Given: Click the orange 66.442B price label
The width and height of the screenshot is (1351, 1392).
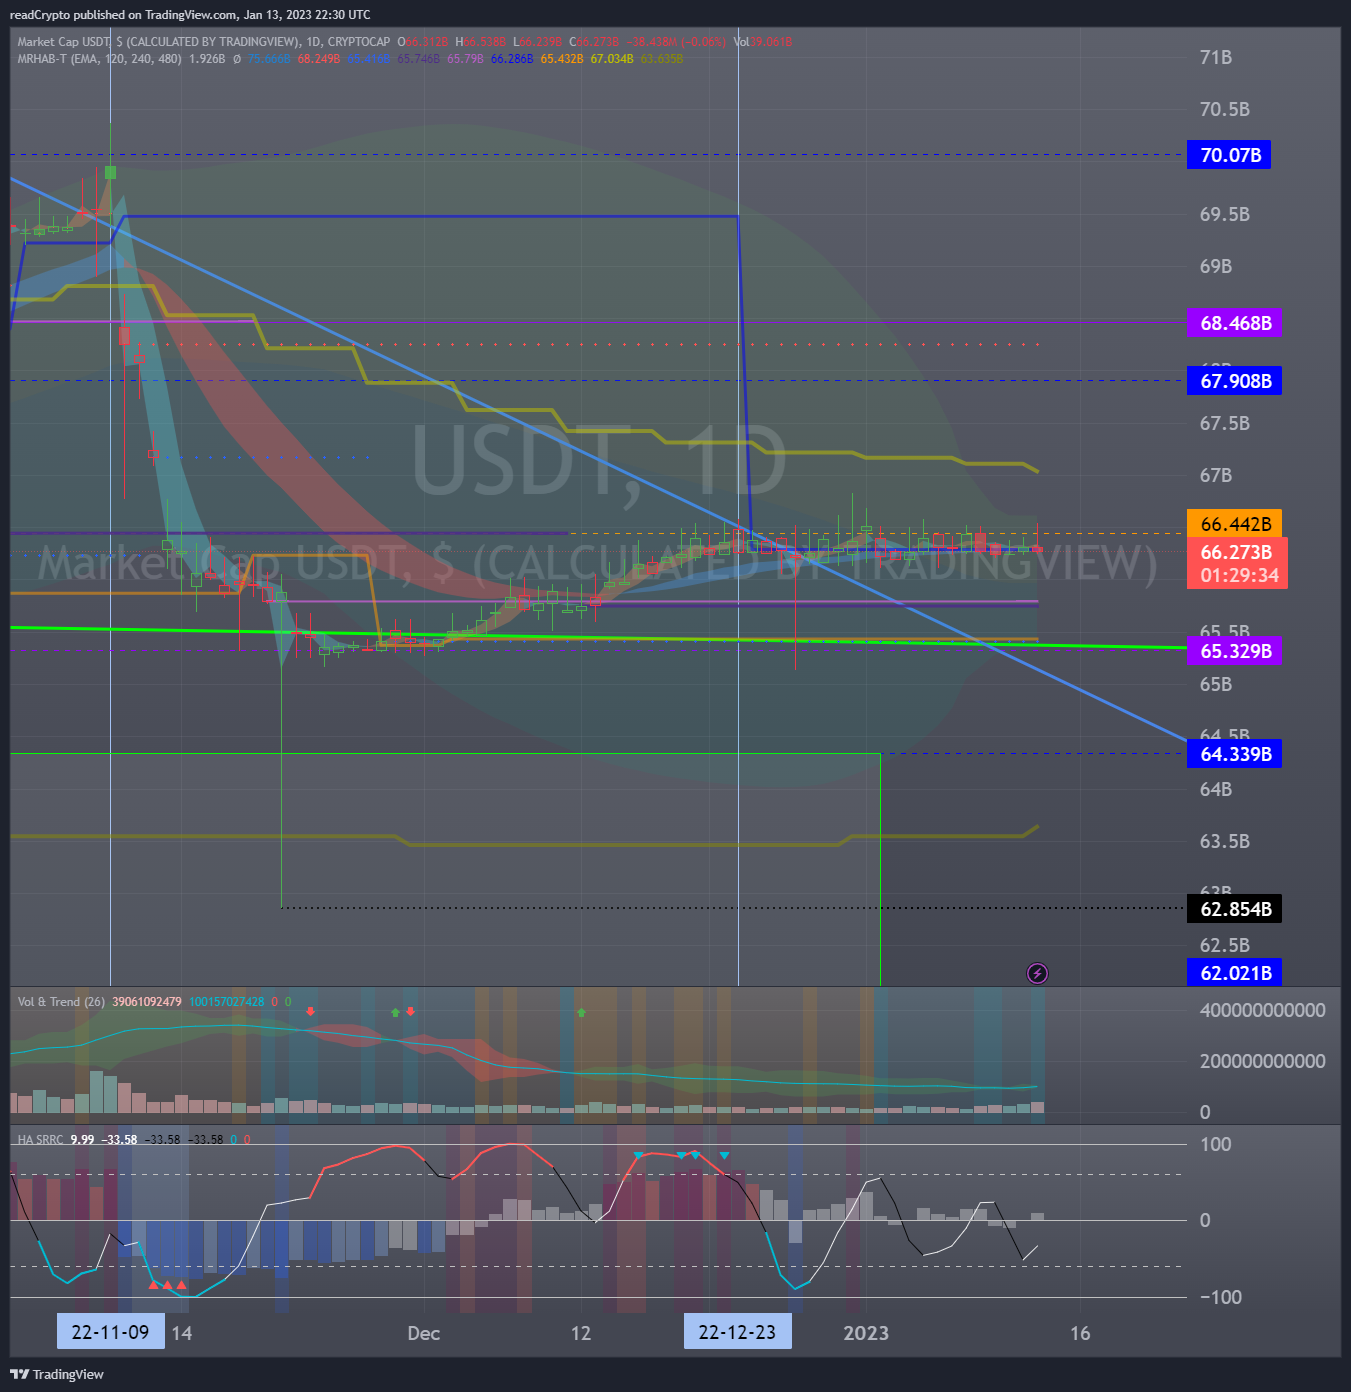Looking at the screenshot, I should point(1234,524).
